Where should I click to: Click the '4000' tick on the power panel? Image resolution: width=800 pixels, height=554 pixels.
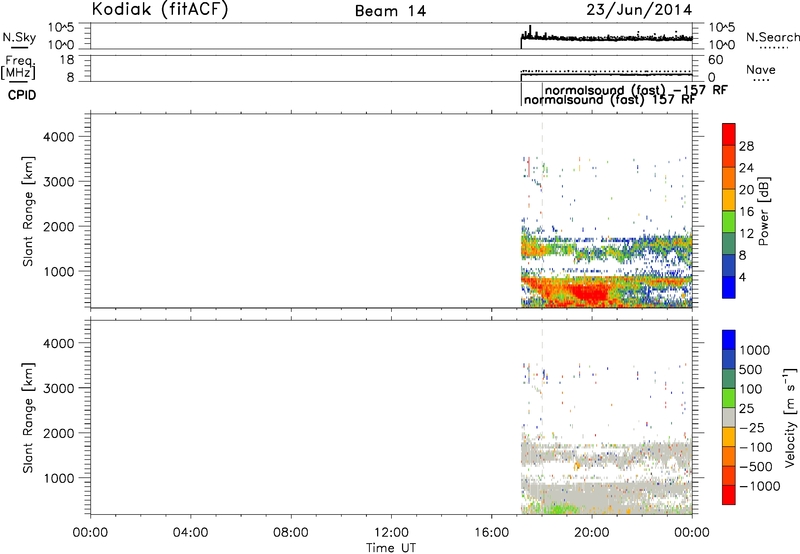tap(59, 137)
